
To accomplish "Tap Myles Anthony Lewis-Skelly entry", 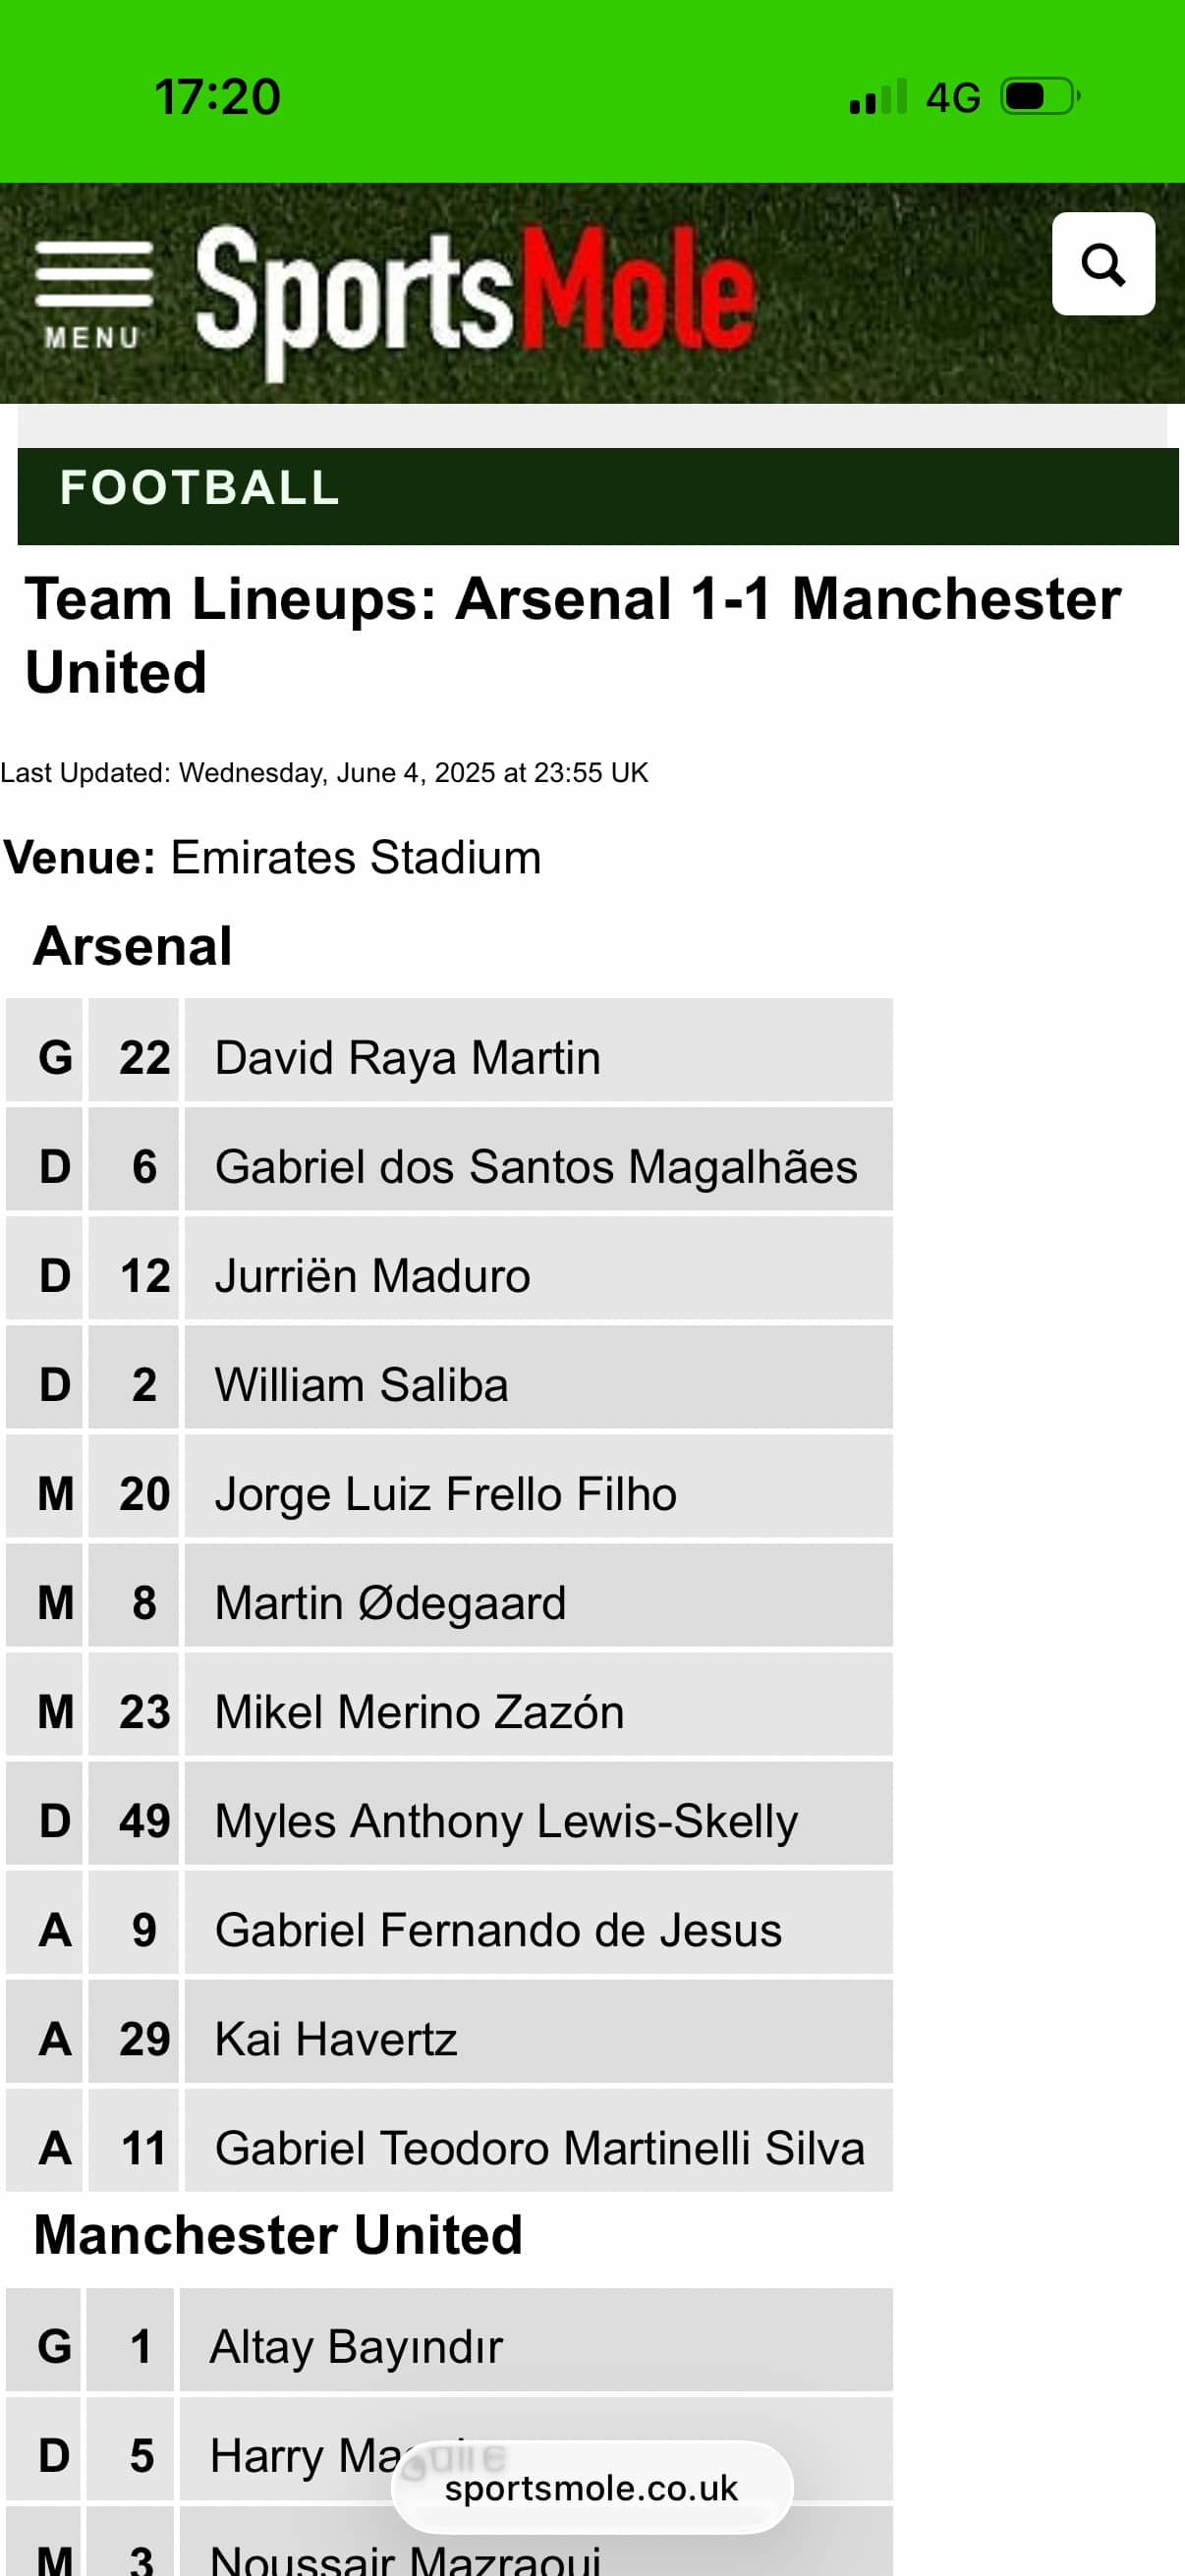I will pyautogui.click(x=506, y=1820).
